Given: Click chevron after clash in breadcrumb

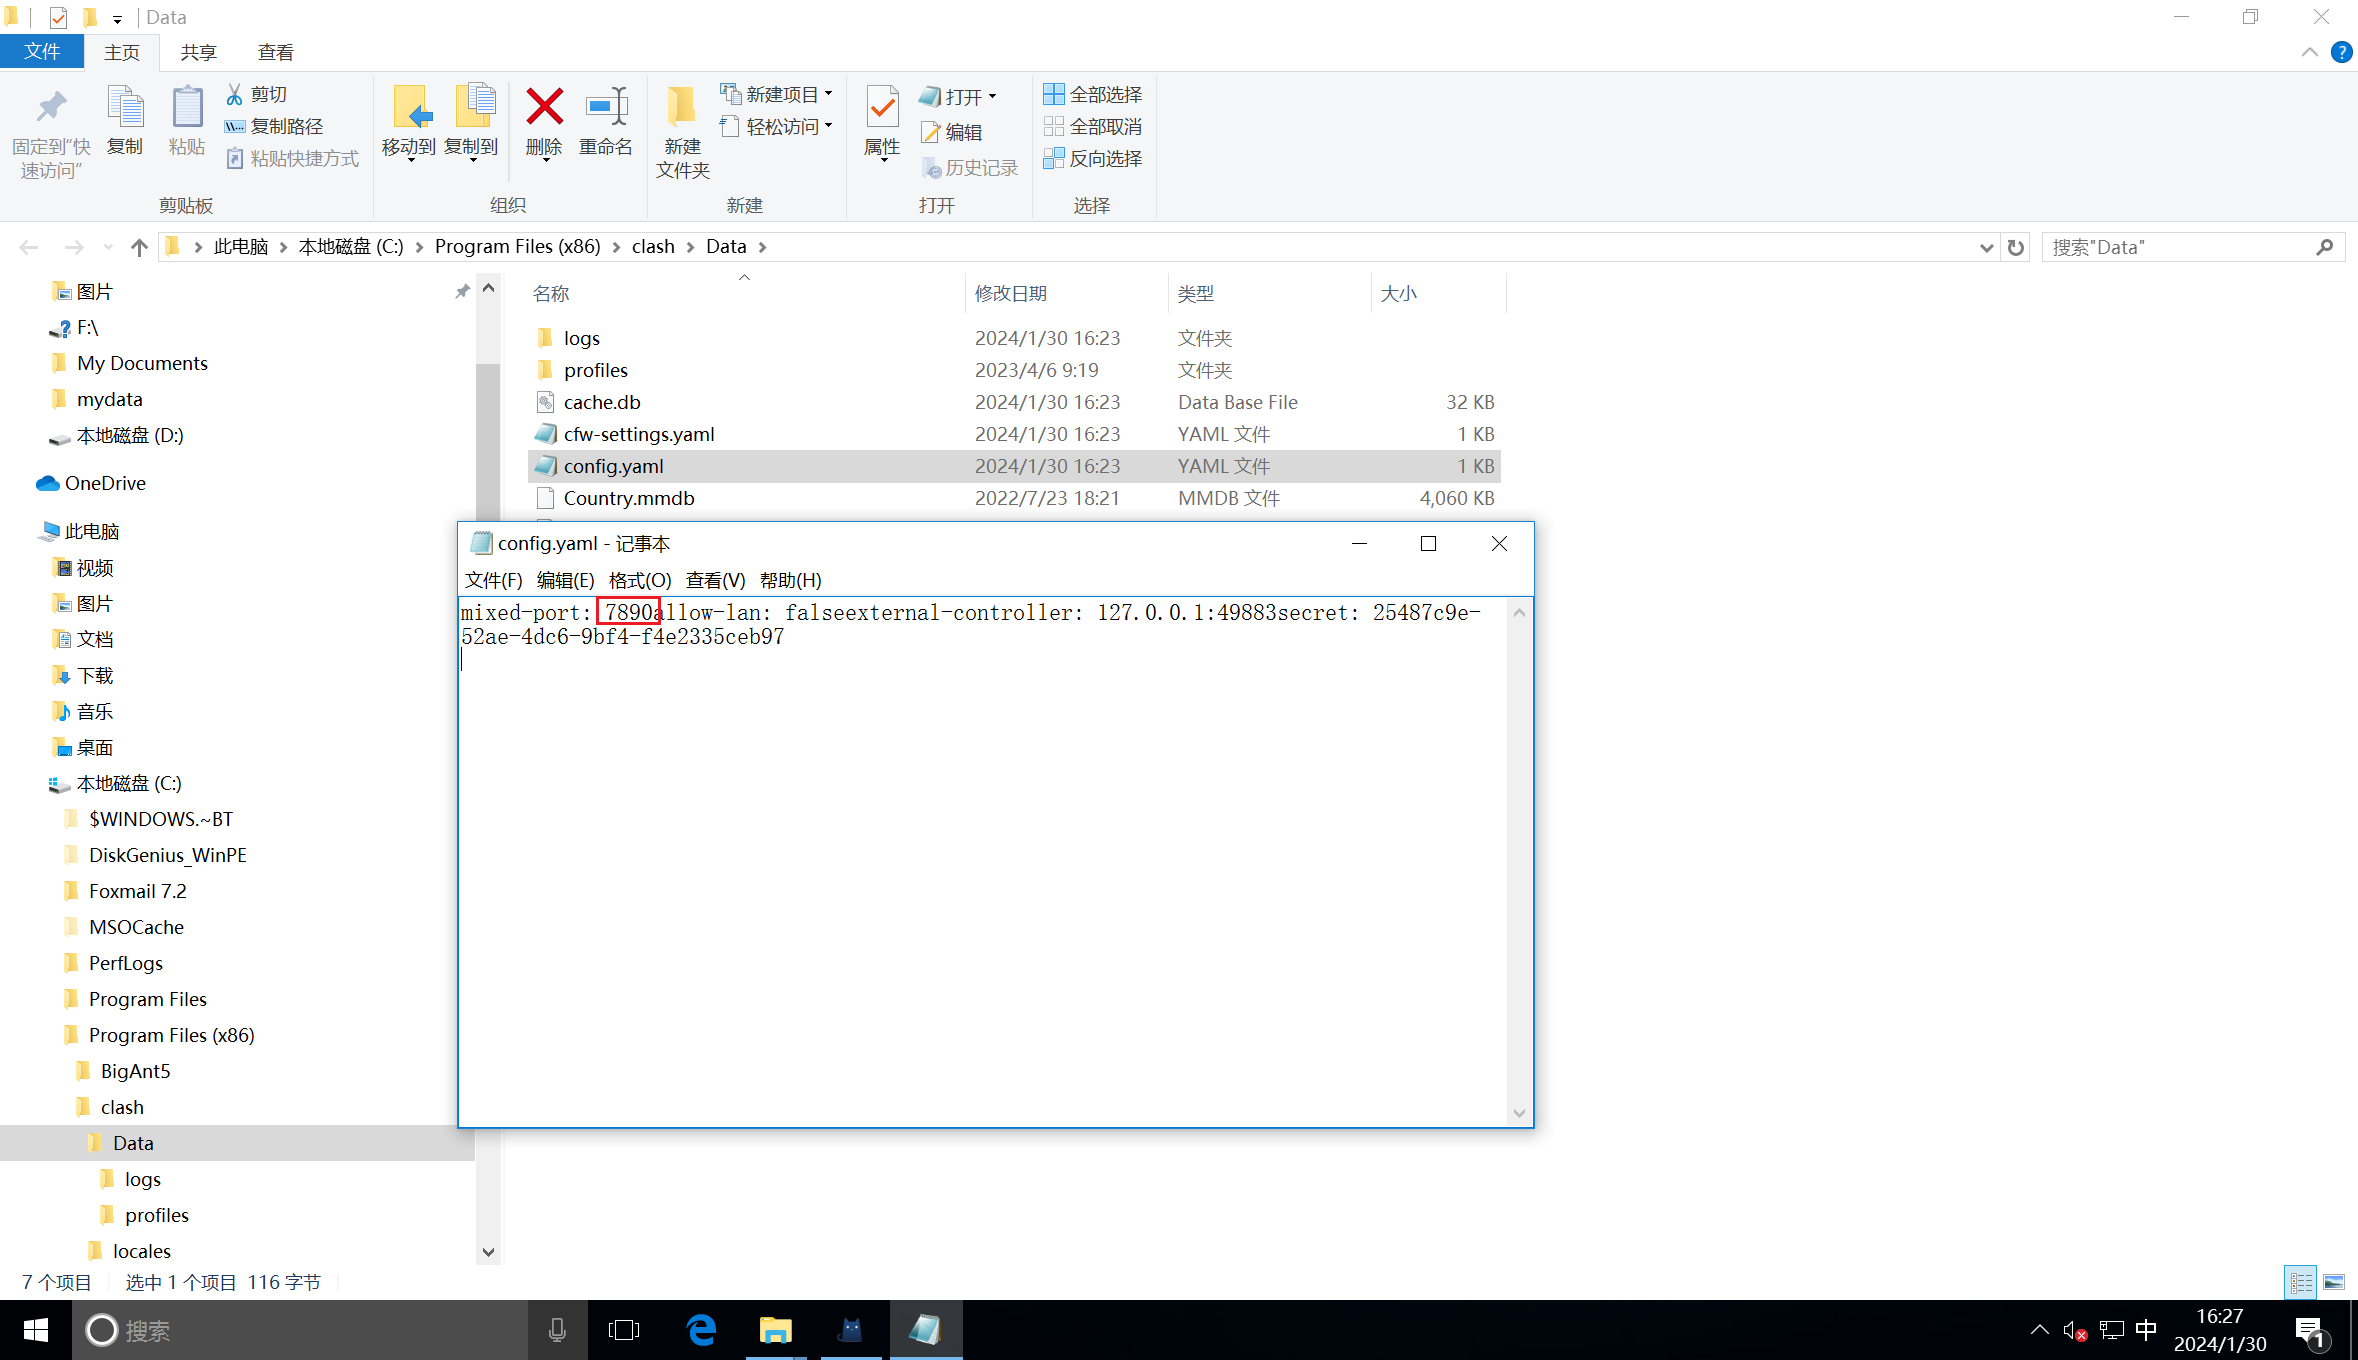Looking at the screenshot, I should [690, 247].
